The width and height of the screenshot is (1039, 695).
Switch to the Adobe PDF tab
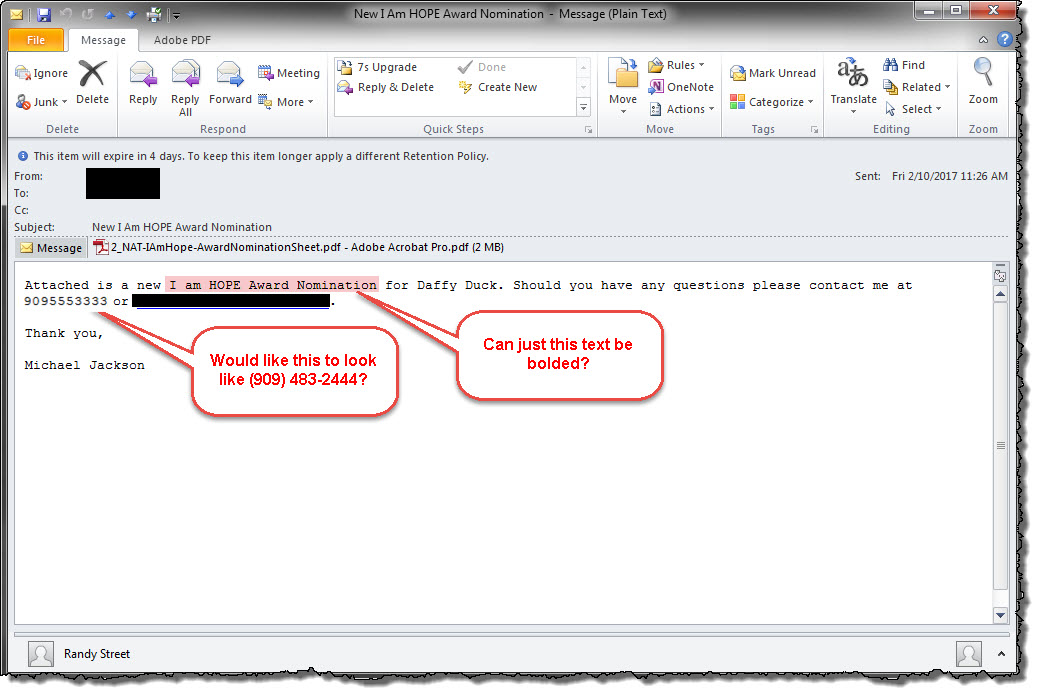point(182,40)
